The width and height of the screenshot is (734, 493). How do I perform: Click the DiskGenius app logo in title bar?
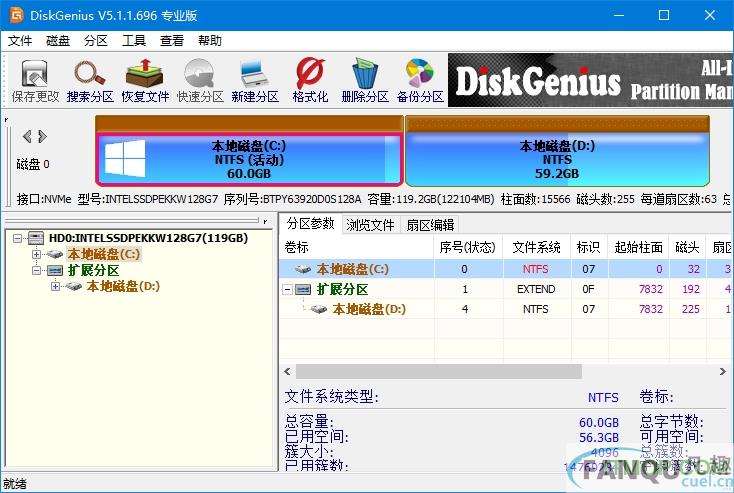tap(16, 15)
